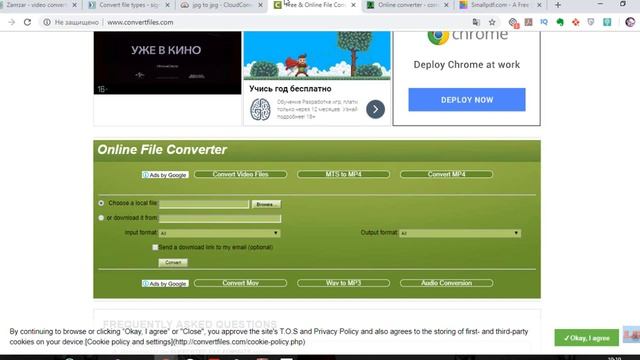Click the Ads by Google info icon above
This screenshot has width=640, height=360.
(x=145, y=175)
